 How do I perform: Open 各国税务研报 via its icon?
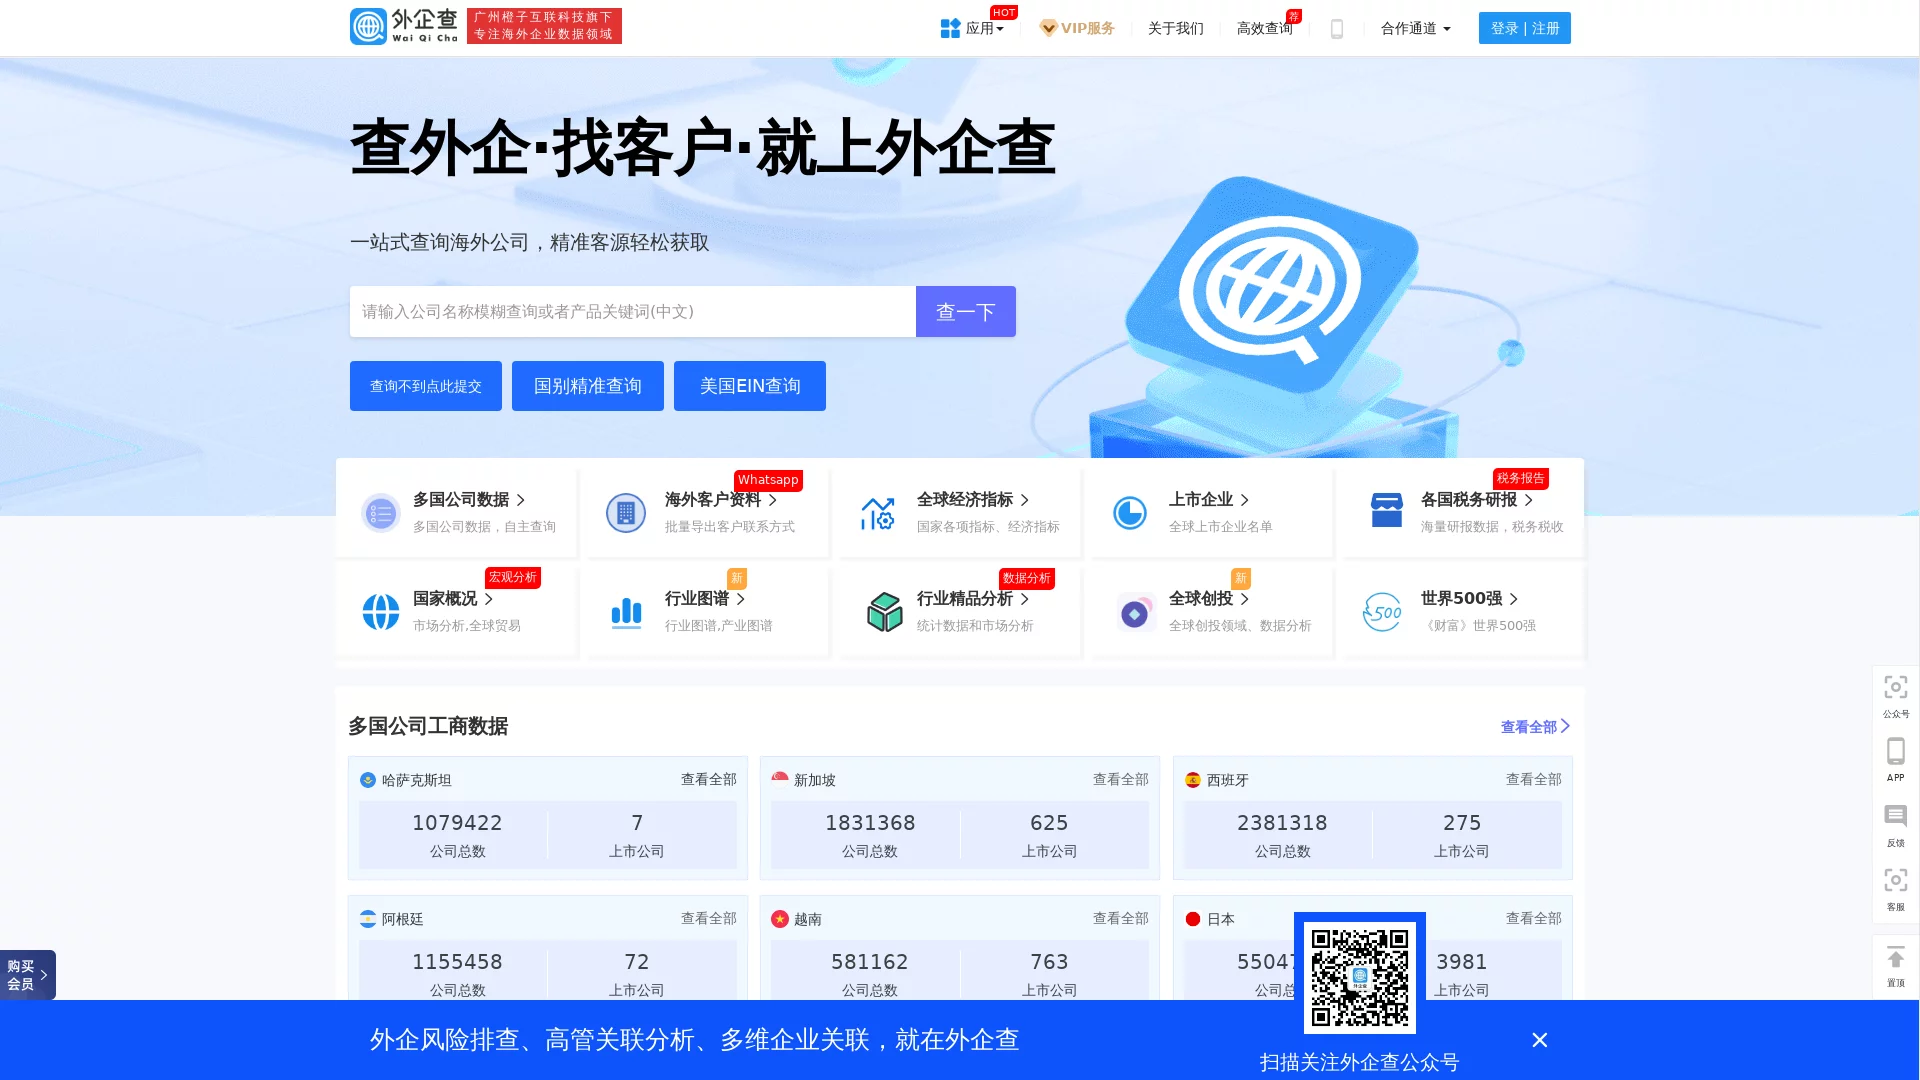click(x=1385, y=510)
